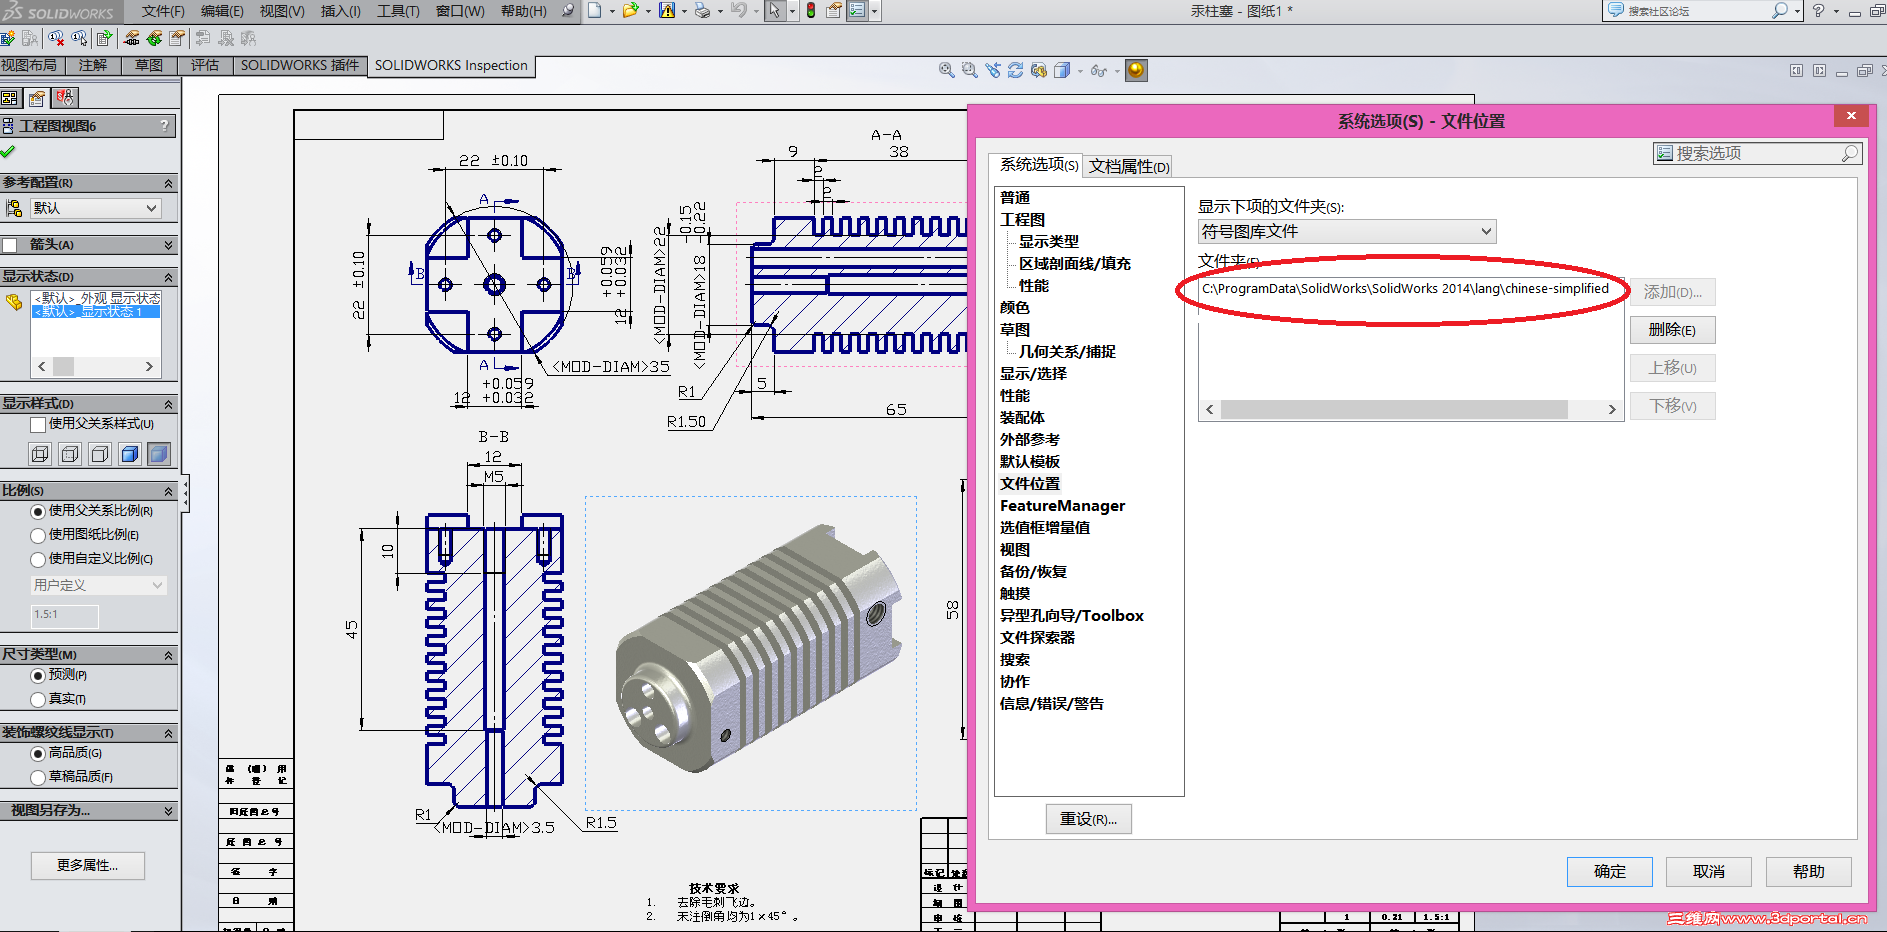Click the display state list horizontal scrollbar
The height and width of the screenshot is (932, 1887).
click(x=95, y=367)
